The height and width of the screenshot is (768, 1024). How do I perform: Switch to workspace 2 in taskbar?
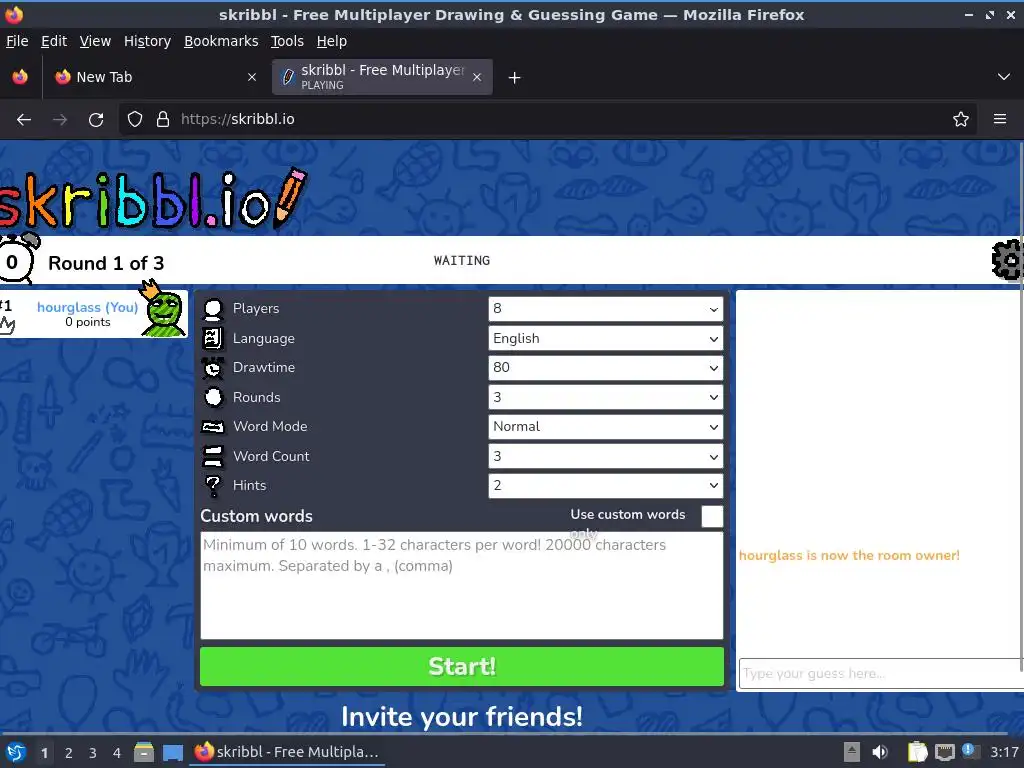click(69, 753)
